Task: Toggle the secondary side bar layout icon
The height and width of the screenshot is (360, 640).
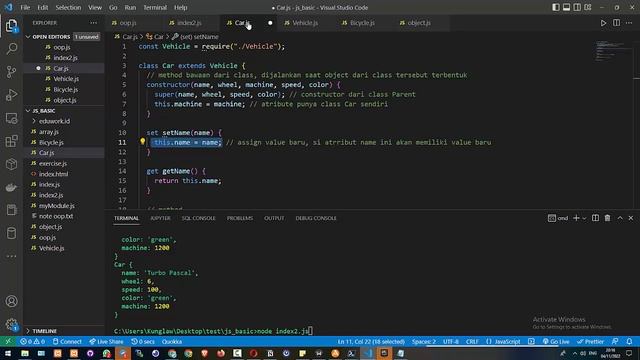Action: tap(577, 7)
